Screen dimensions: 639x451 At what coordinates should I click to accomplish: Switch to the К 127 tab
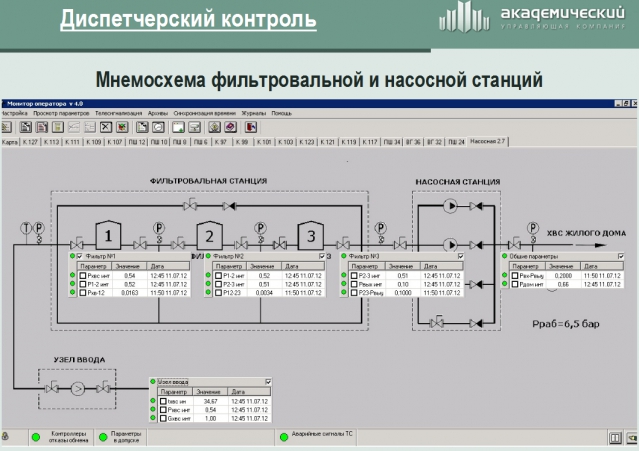pos(30,142)
